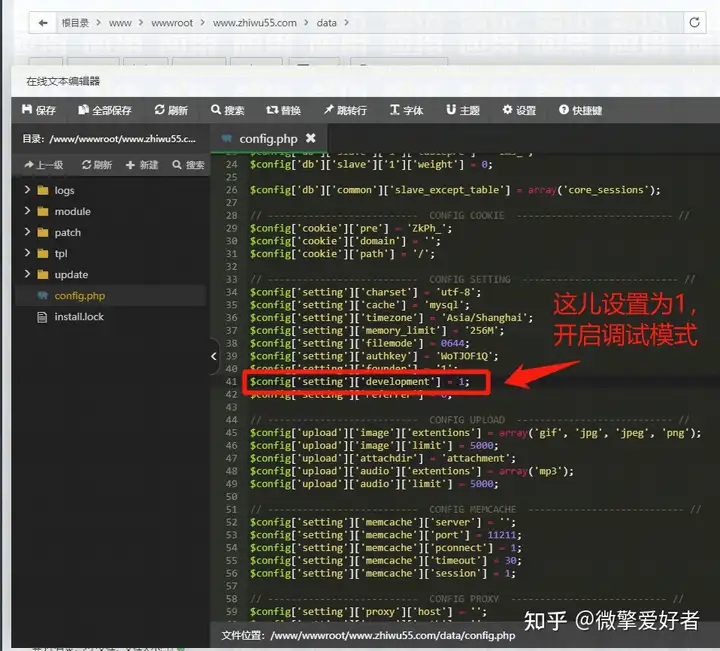Expand the logs folder chevron
This screenshot has width=720, height=651.
[x=27, y=190]
